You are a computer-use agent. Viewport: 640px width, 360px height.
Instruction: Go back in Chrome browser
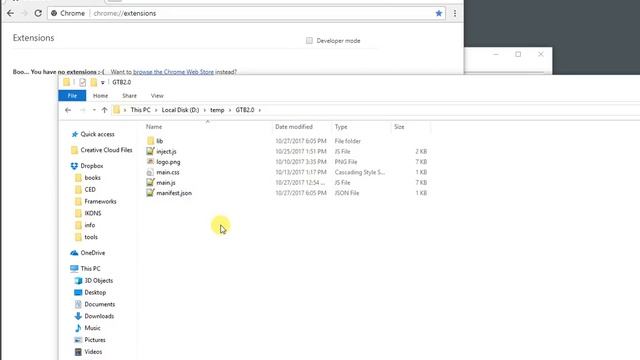pyautogui.click(x=11, y=13)
